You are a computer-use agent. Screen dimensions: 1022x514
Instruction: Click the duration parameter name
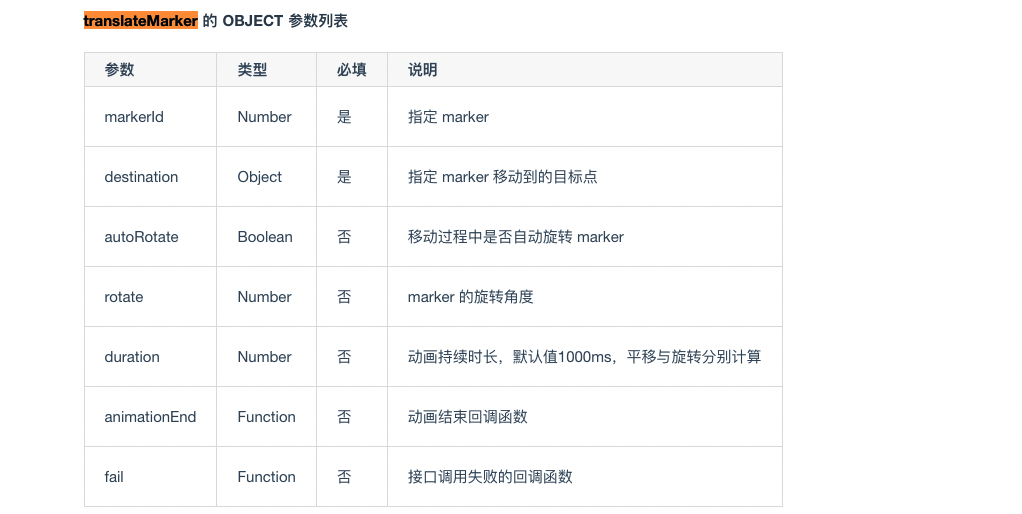click(132, 357)
